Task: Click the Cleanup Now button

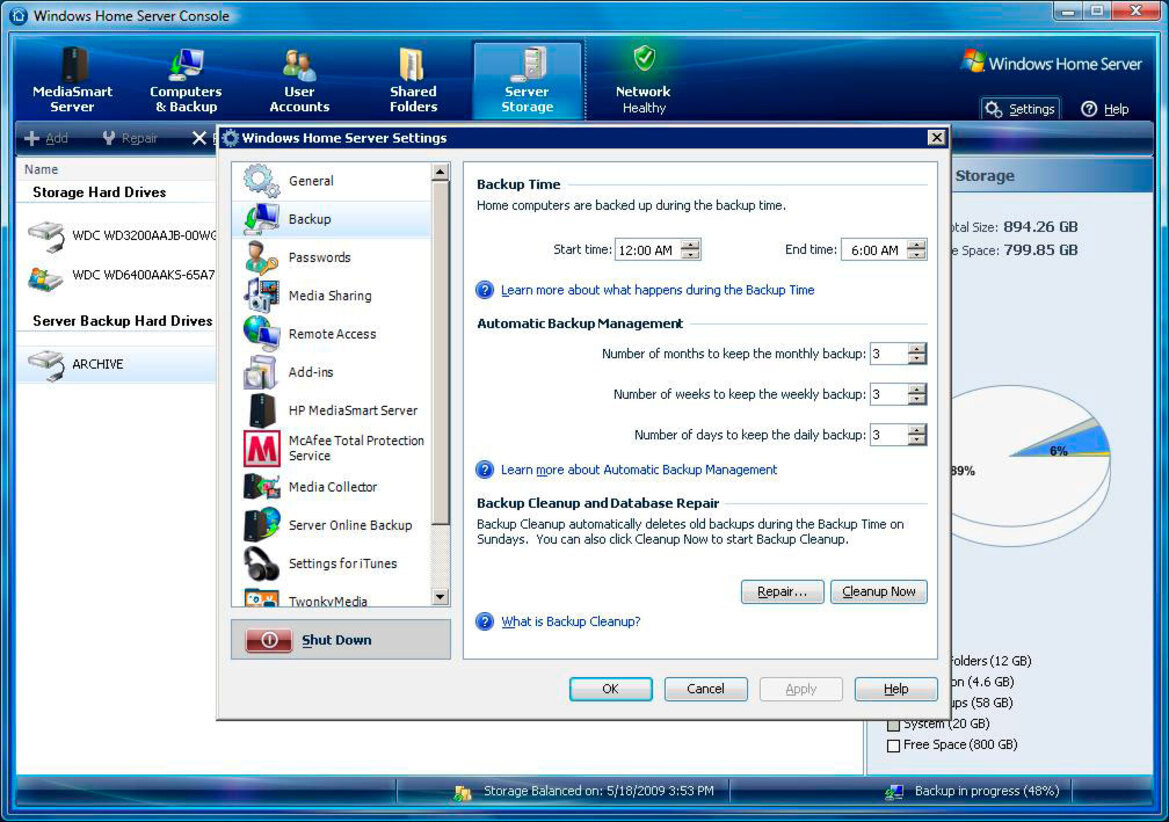Action: point(878,592)
